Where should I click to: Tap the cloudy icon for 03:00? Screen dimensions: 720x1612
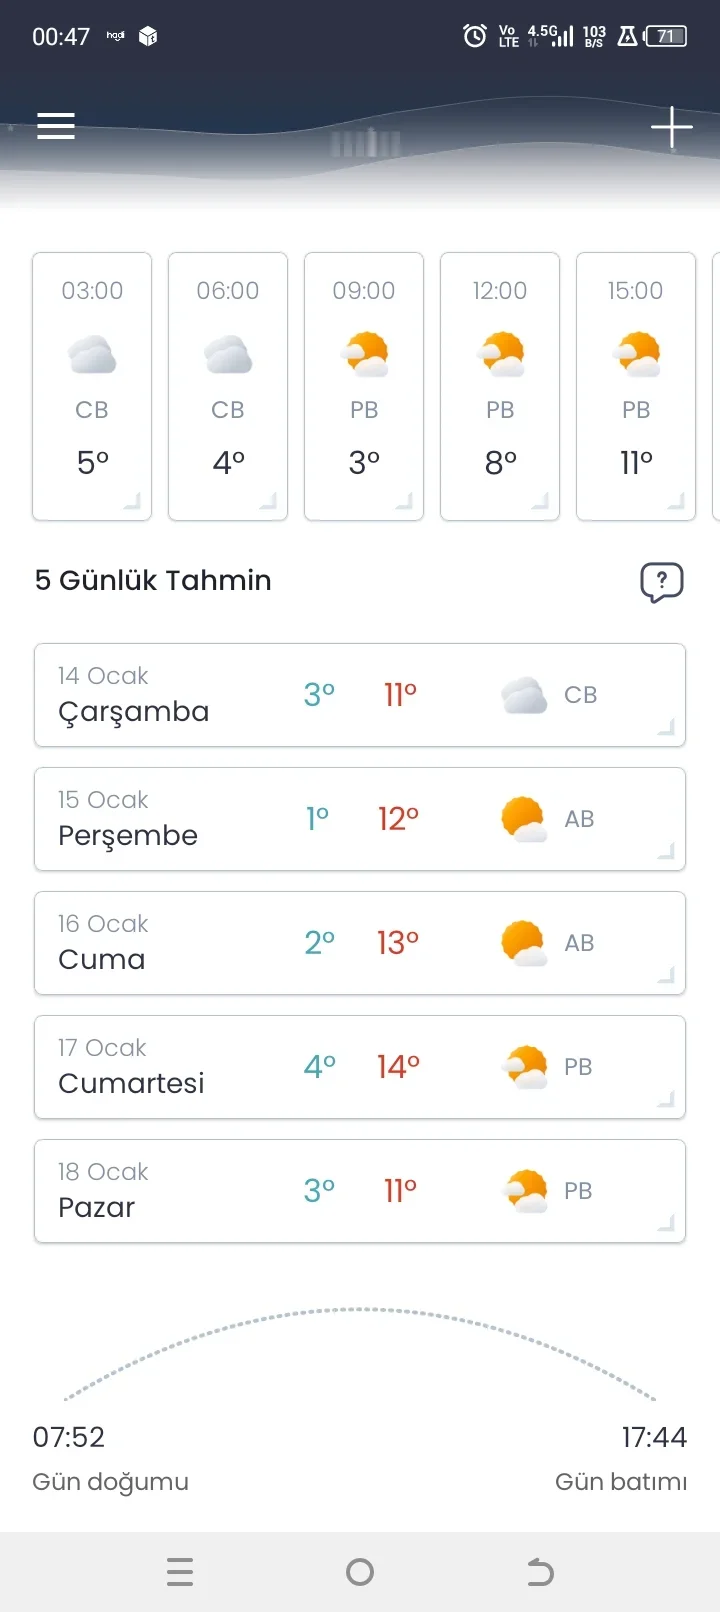click(x=92, y=355)
